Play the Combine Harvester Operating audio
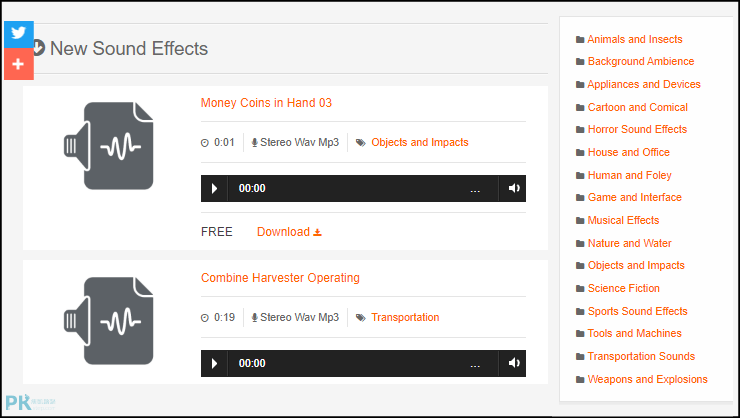Screen dimensions: 740x418 point(214,363)
